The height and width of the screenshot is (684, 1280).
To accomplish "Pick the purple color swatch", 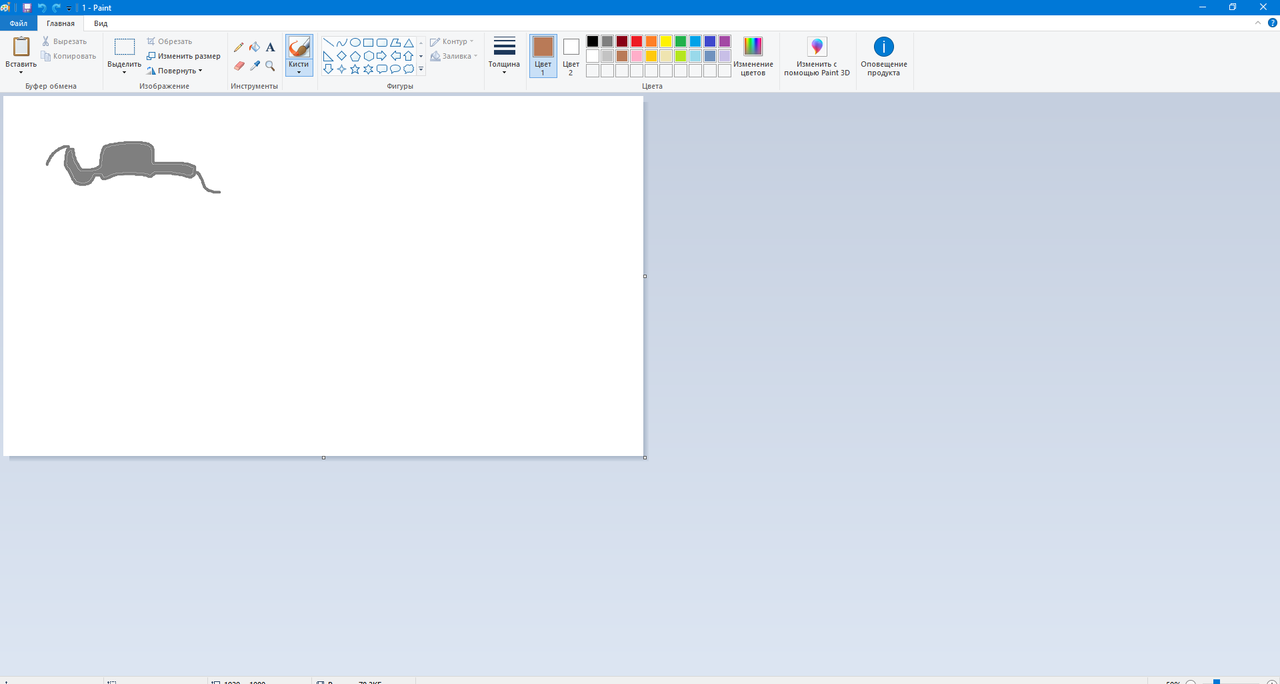I will tap(724, 41).
